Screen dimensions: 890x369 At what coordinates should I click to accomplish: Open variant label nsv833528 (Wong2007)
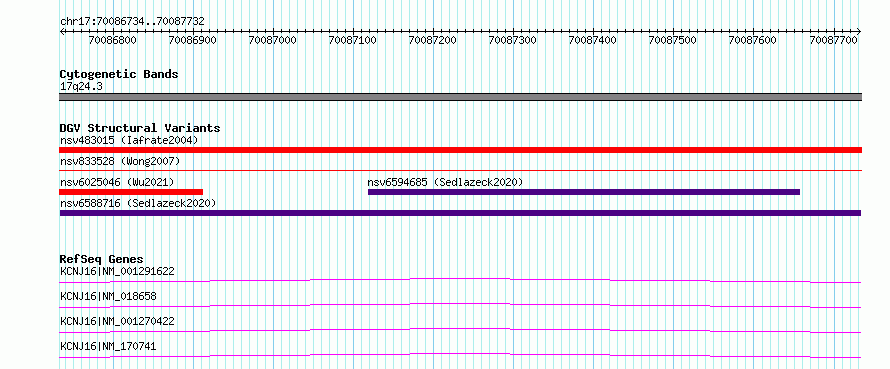click(120, 161)
